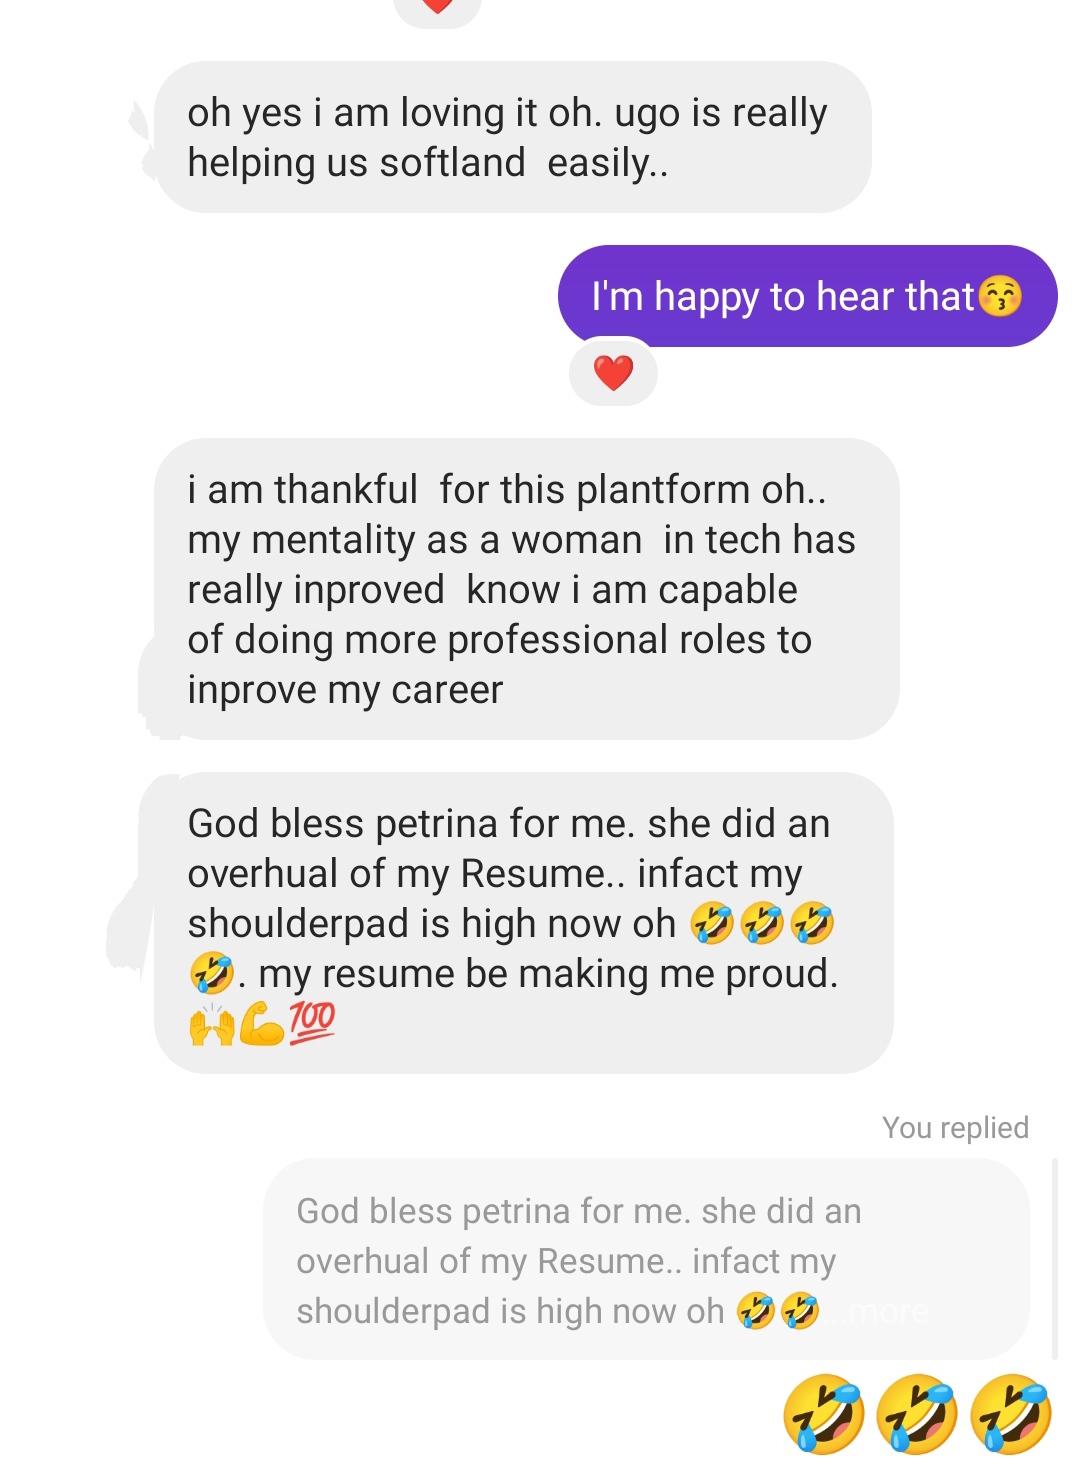Tap the kissing face emoji in purple bubble
This screenshot has width=1080, height=1472.
[999, 297]
